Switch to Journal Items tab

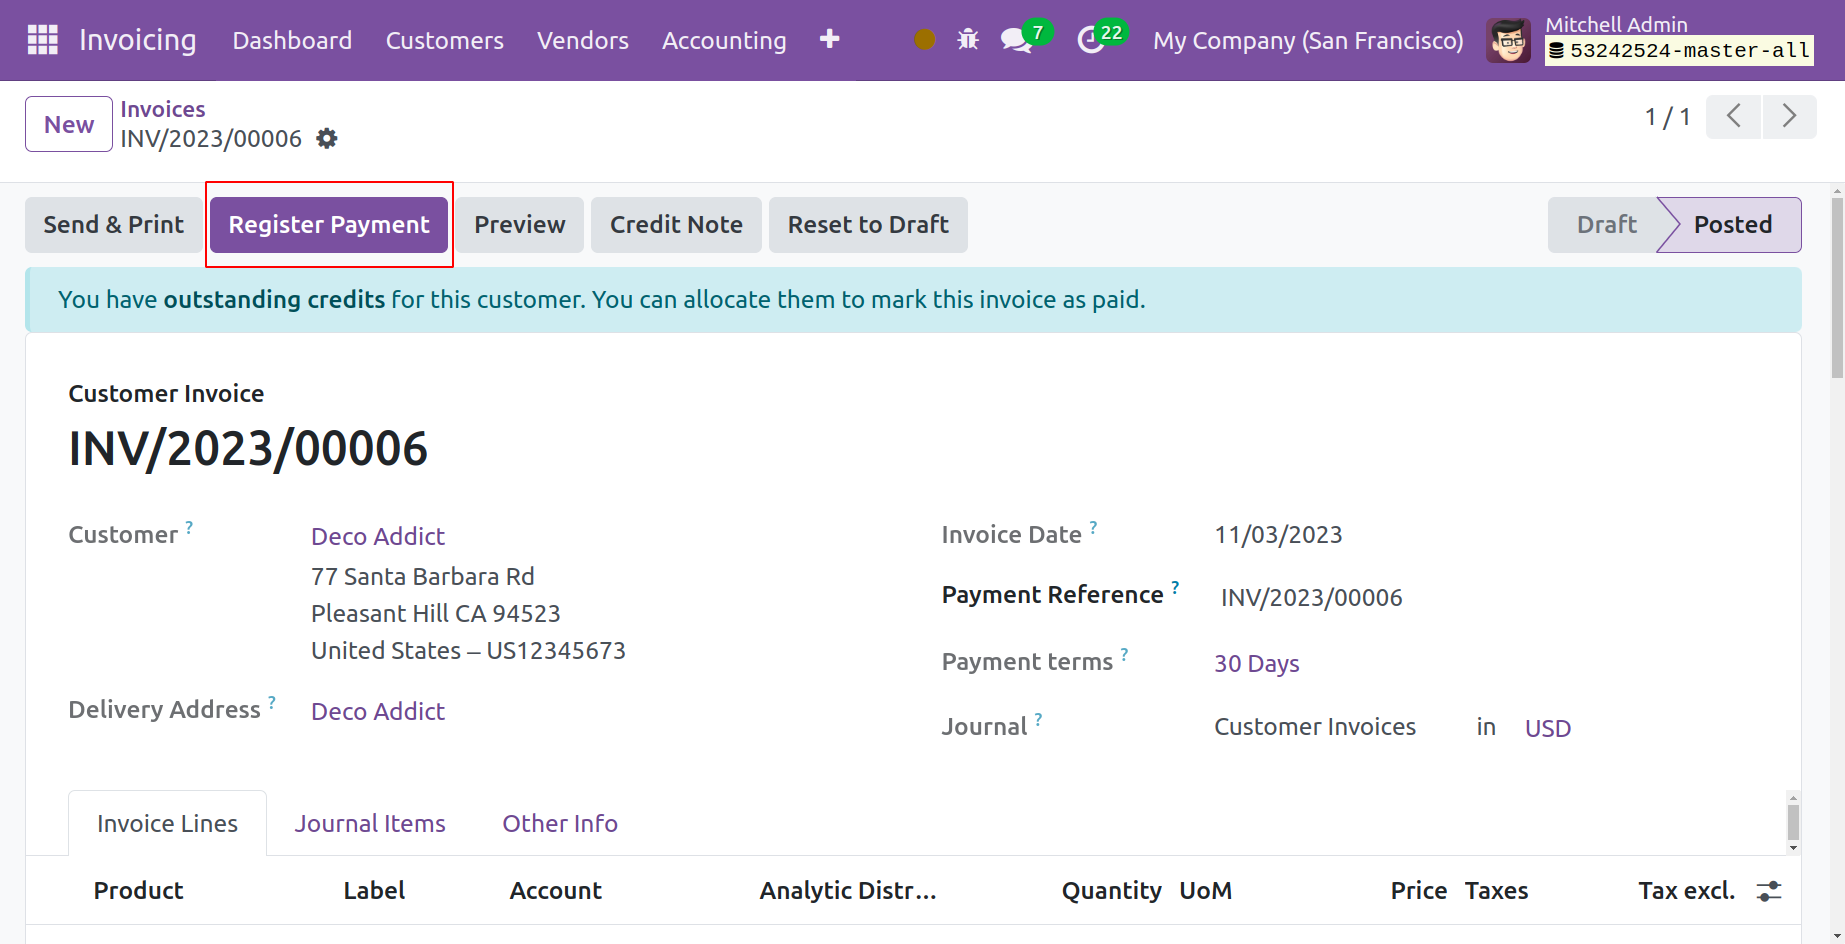370,823
